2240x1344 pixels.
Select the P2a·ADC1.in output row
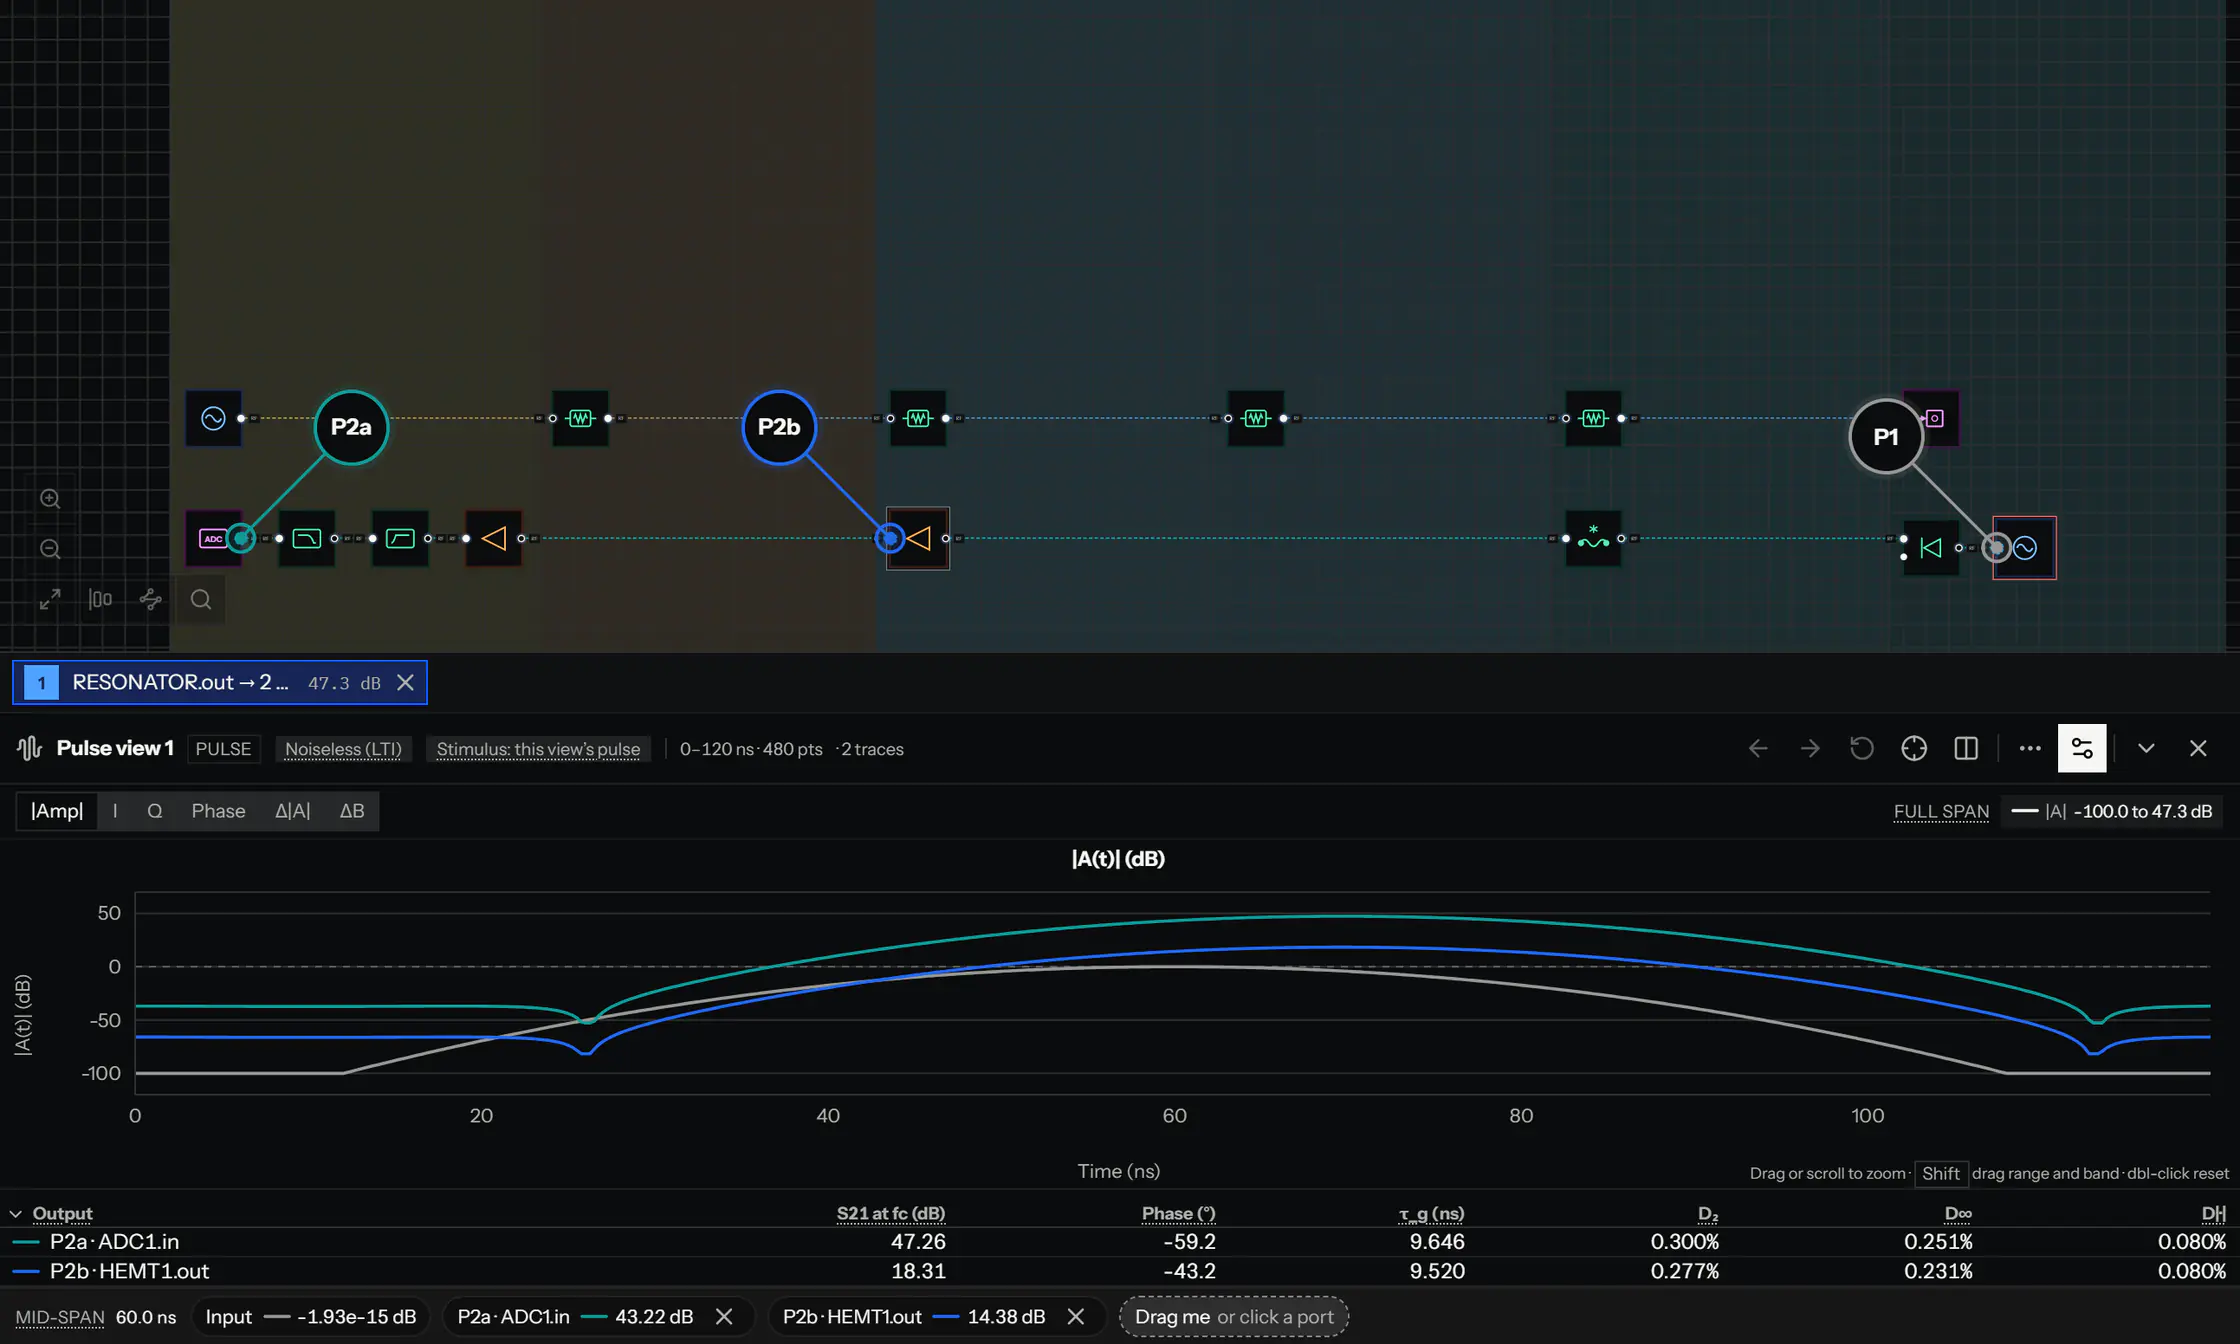coord(1120,1241)
